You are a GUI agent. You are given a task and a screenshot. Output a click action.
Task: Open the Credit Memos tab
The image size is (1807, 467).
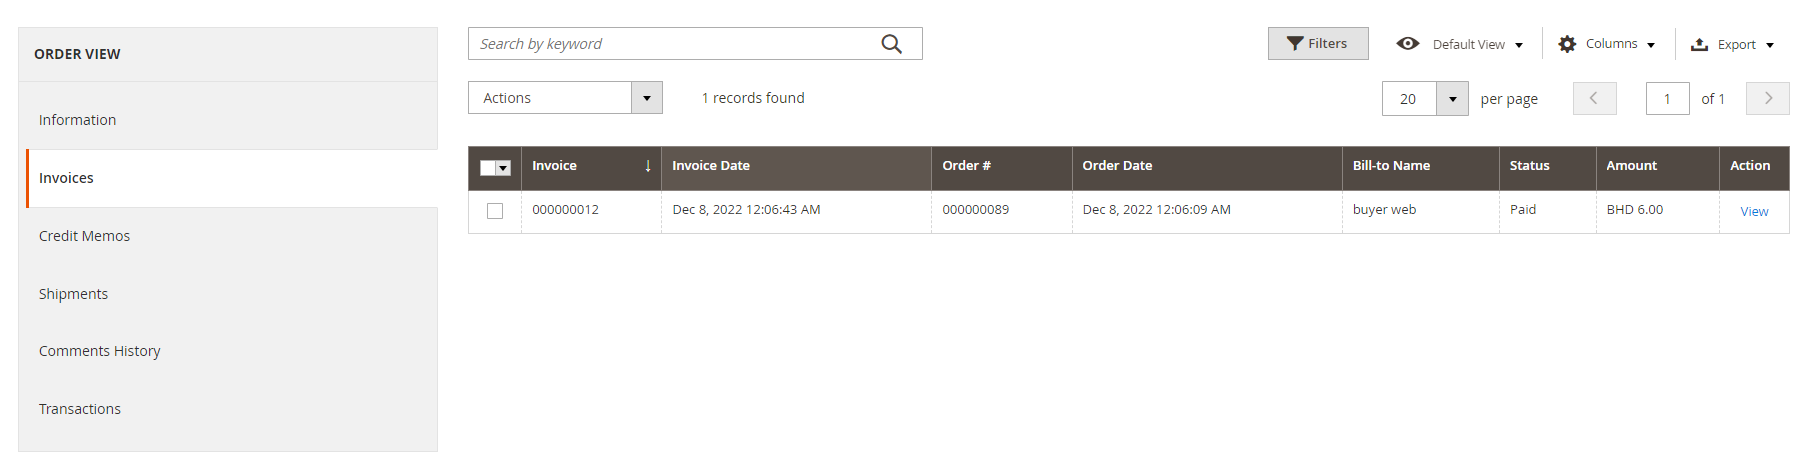[85, 236]
